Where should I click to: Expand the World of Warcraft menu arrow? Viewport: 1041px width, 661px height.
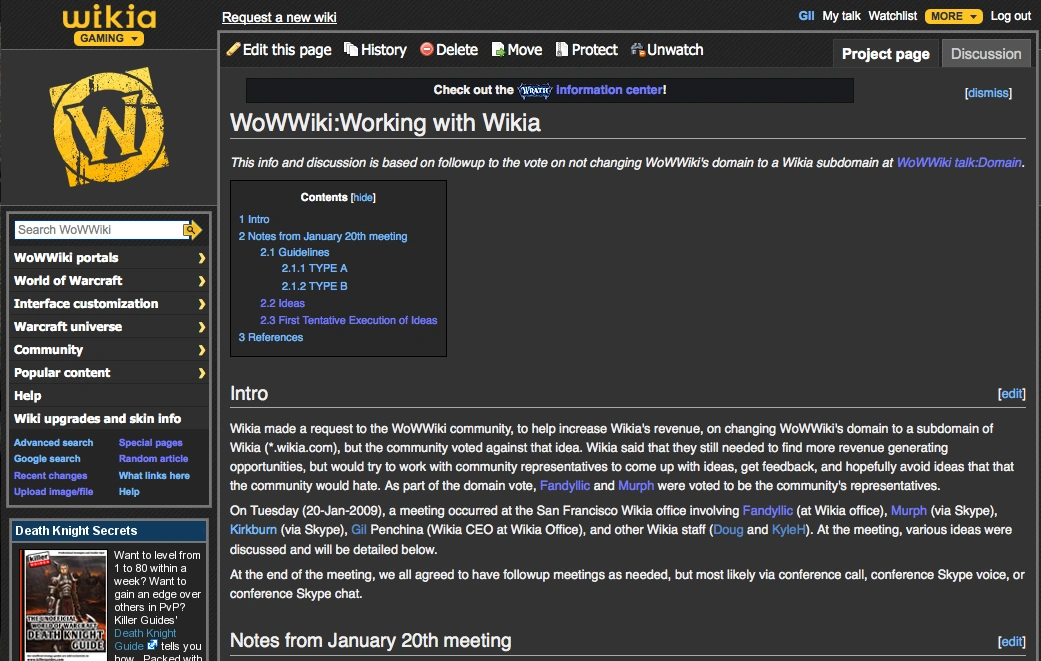[x=202, y=281]
